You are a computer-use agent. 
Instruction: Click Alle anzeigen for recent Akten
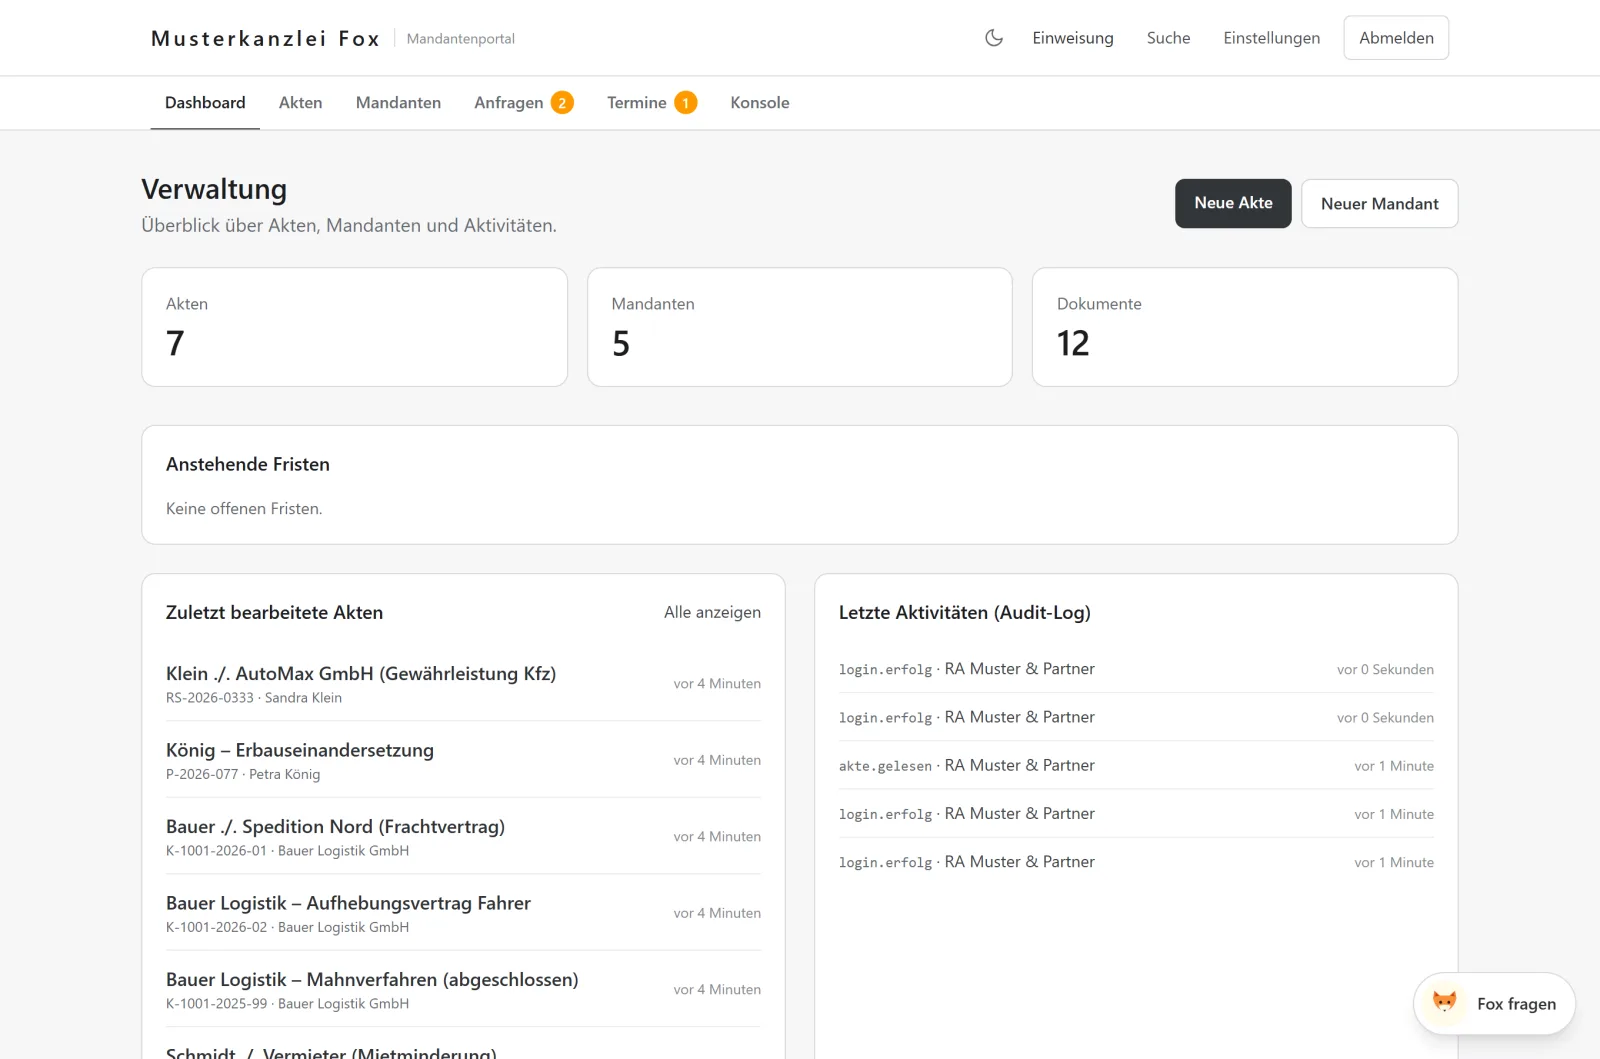pos(712,612)
